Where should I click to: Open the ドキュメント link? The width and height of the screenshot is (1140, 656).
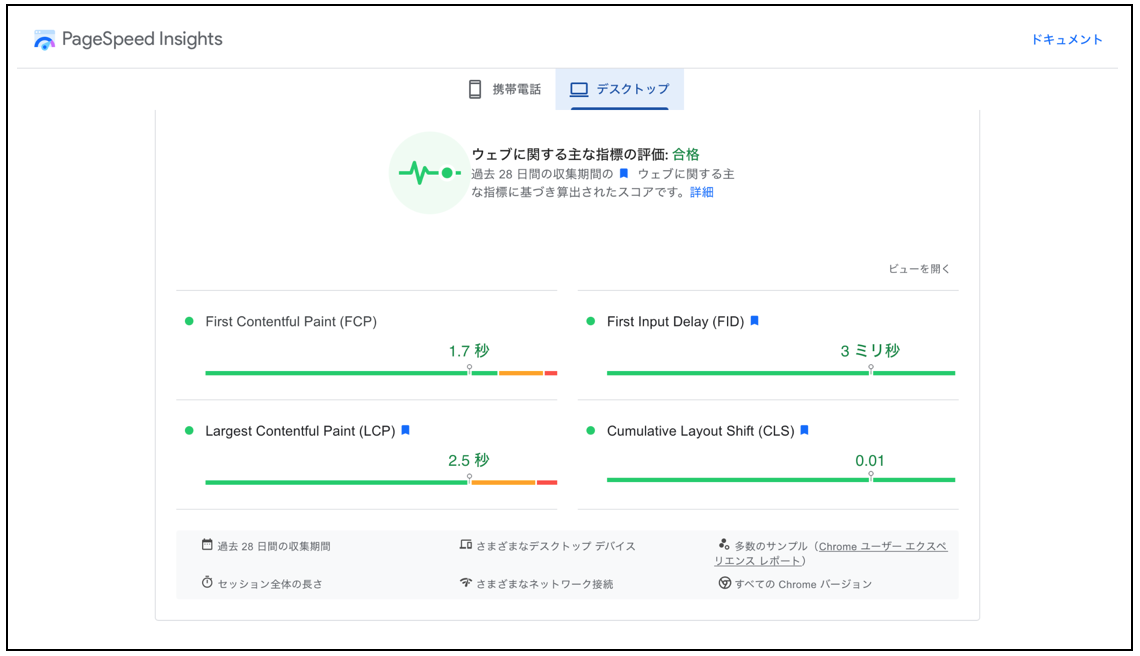click(x=1067, y=40)
